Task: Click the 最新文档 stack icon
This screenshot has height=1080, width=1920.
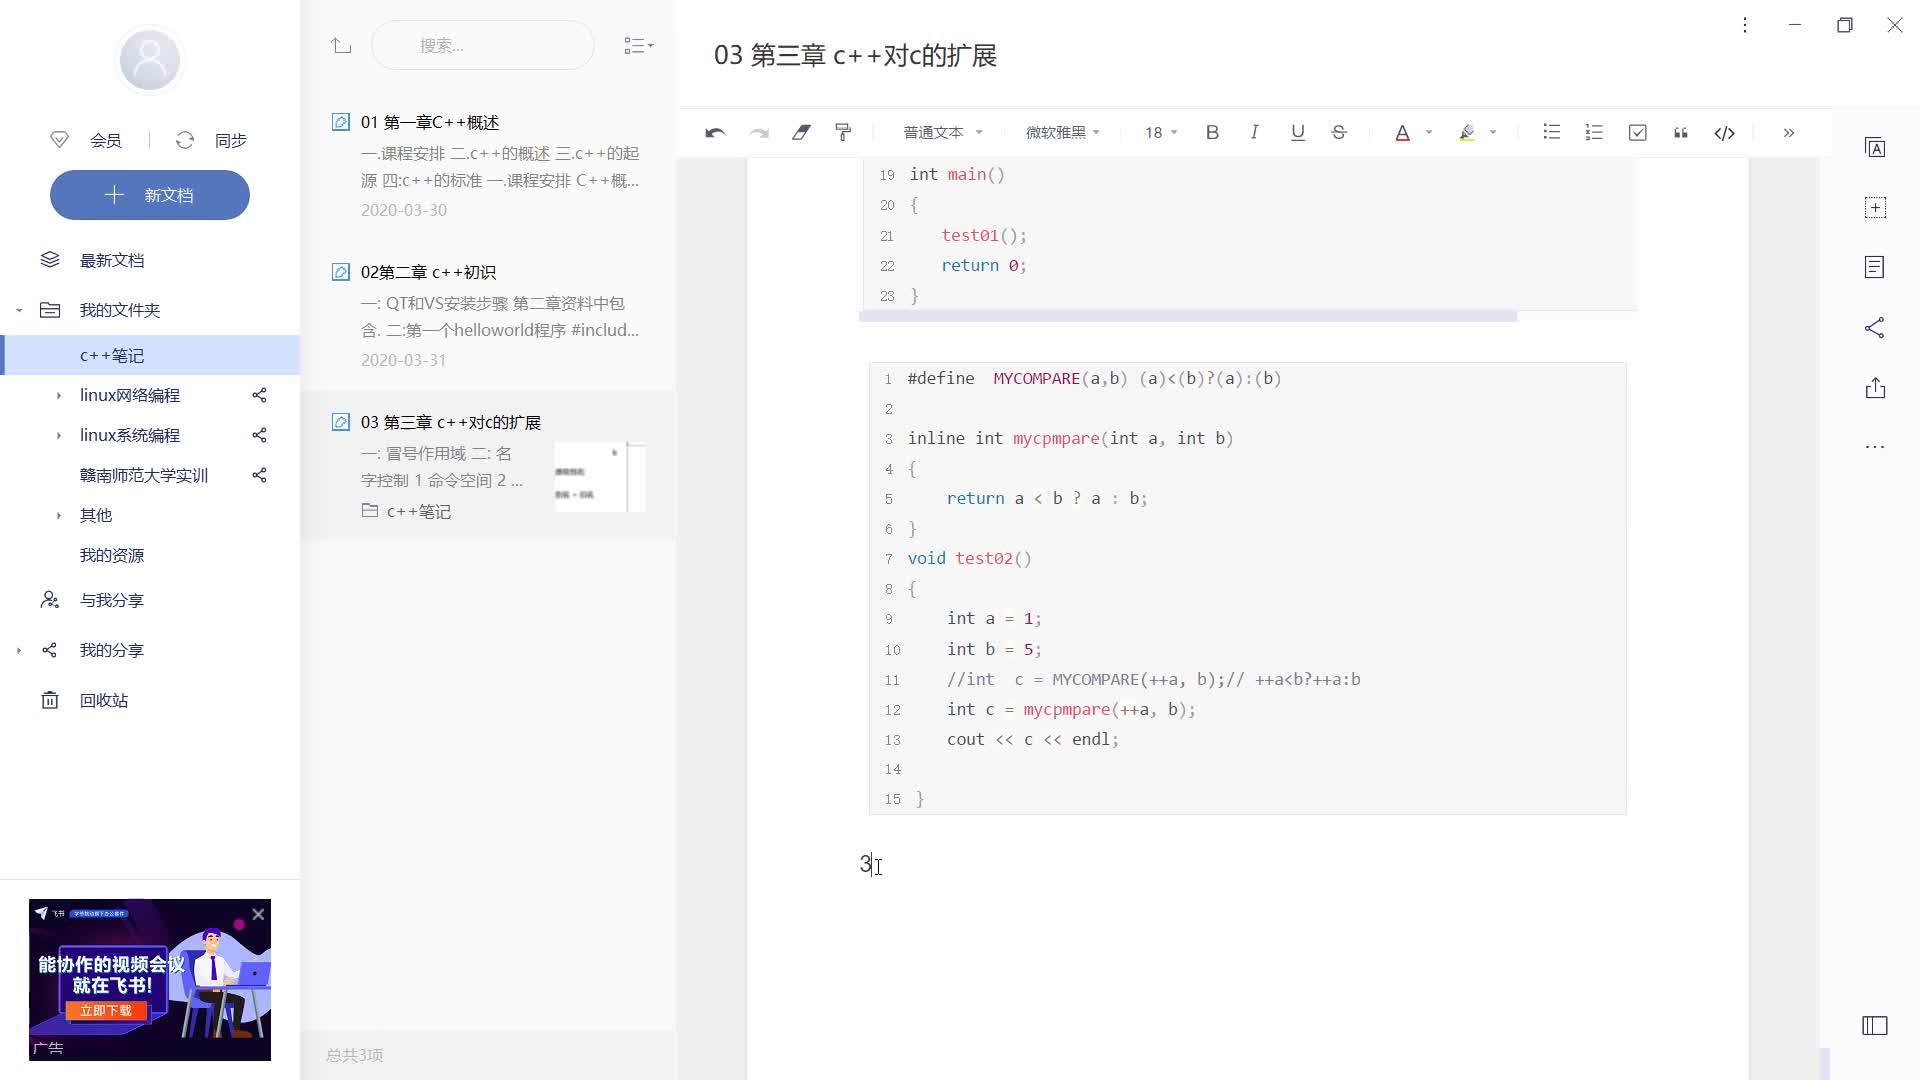Action: click(x=50, y=260)
